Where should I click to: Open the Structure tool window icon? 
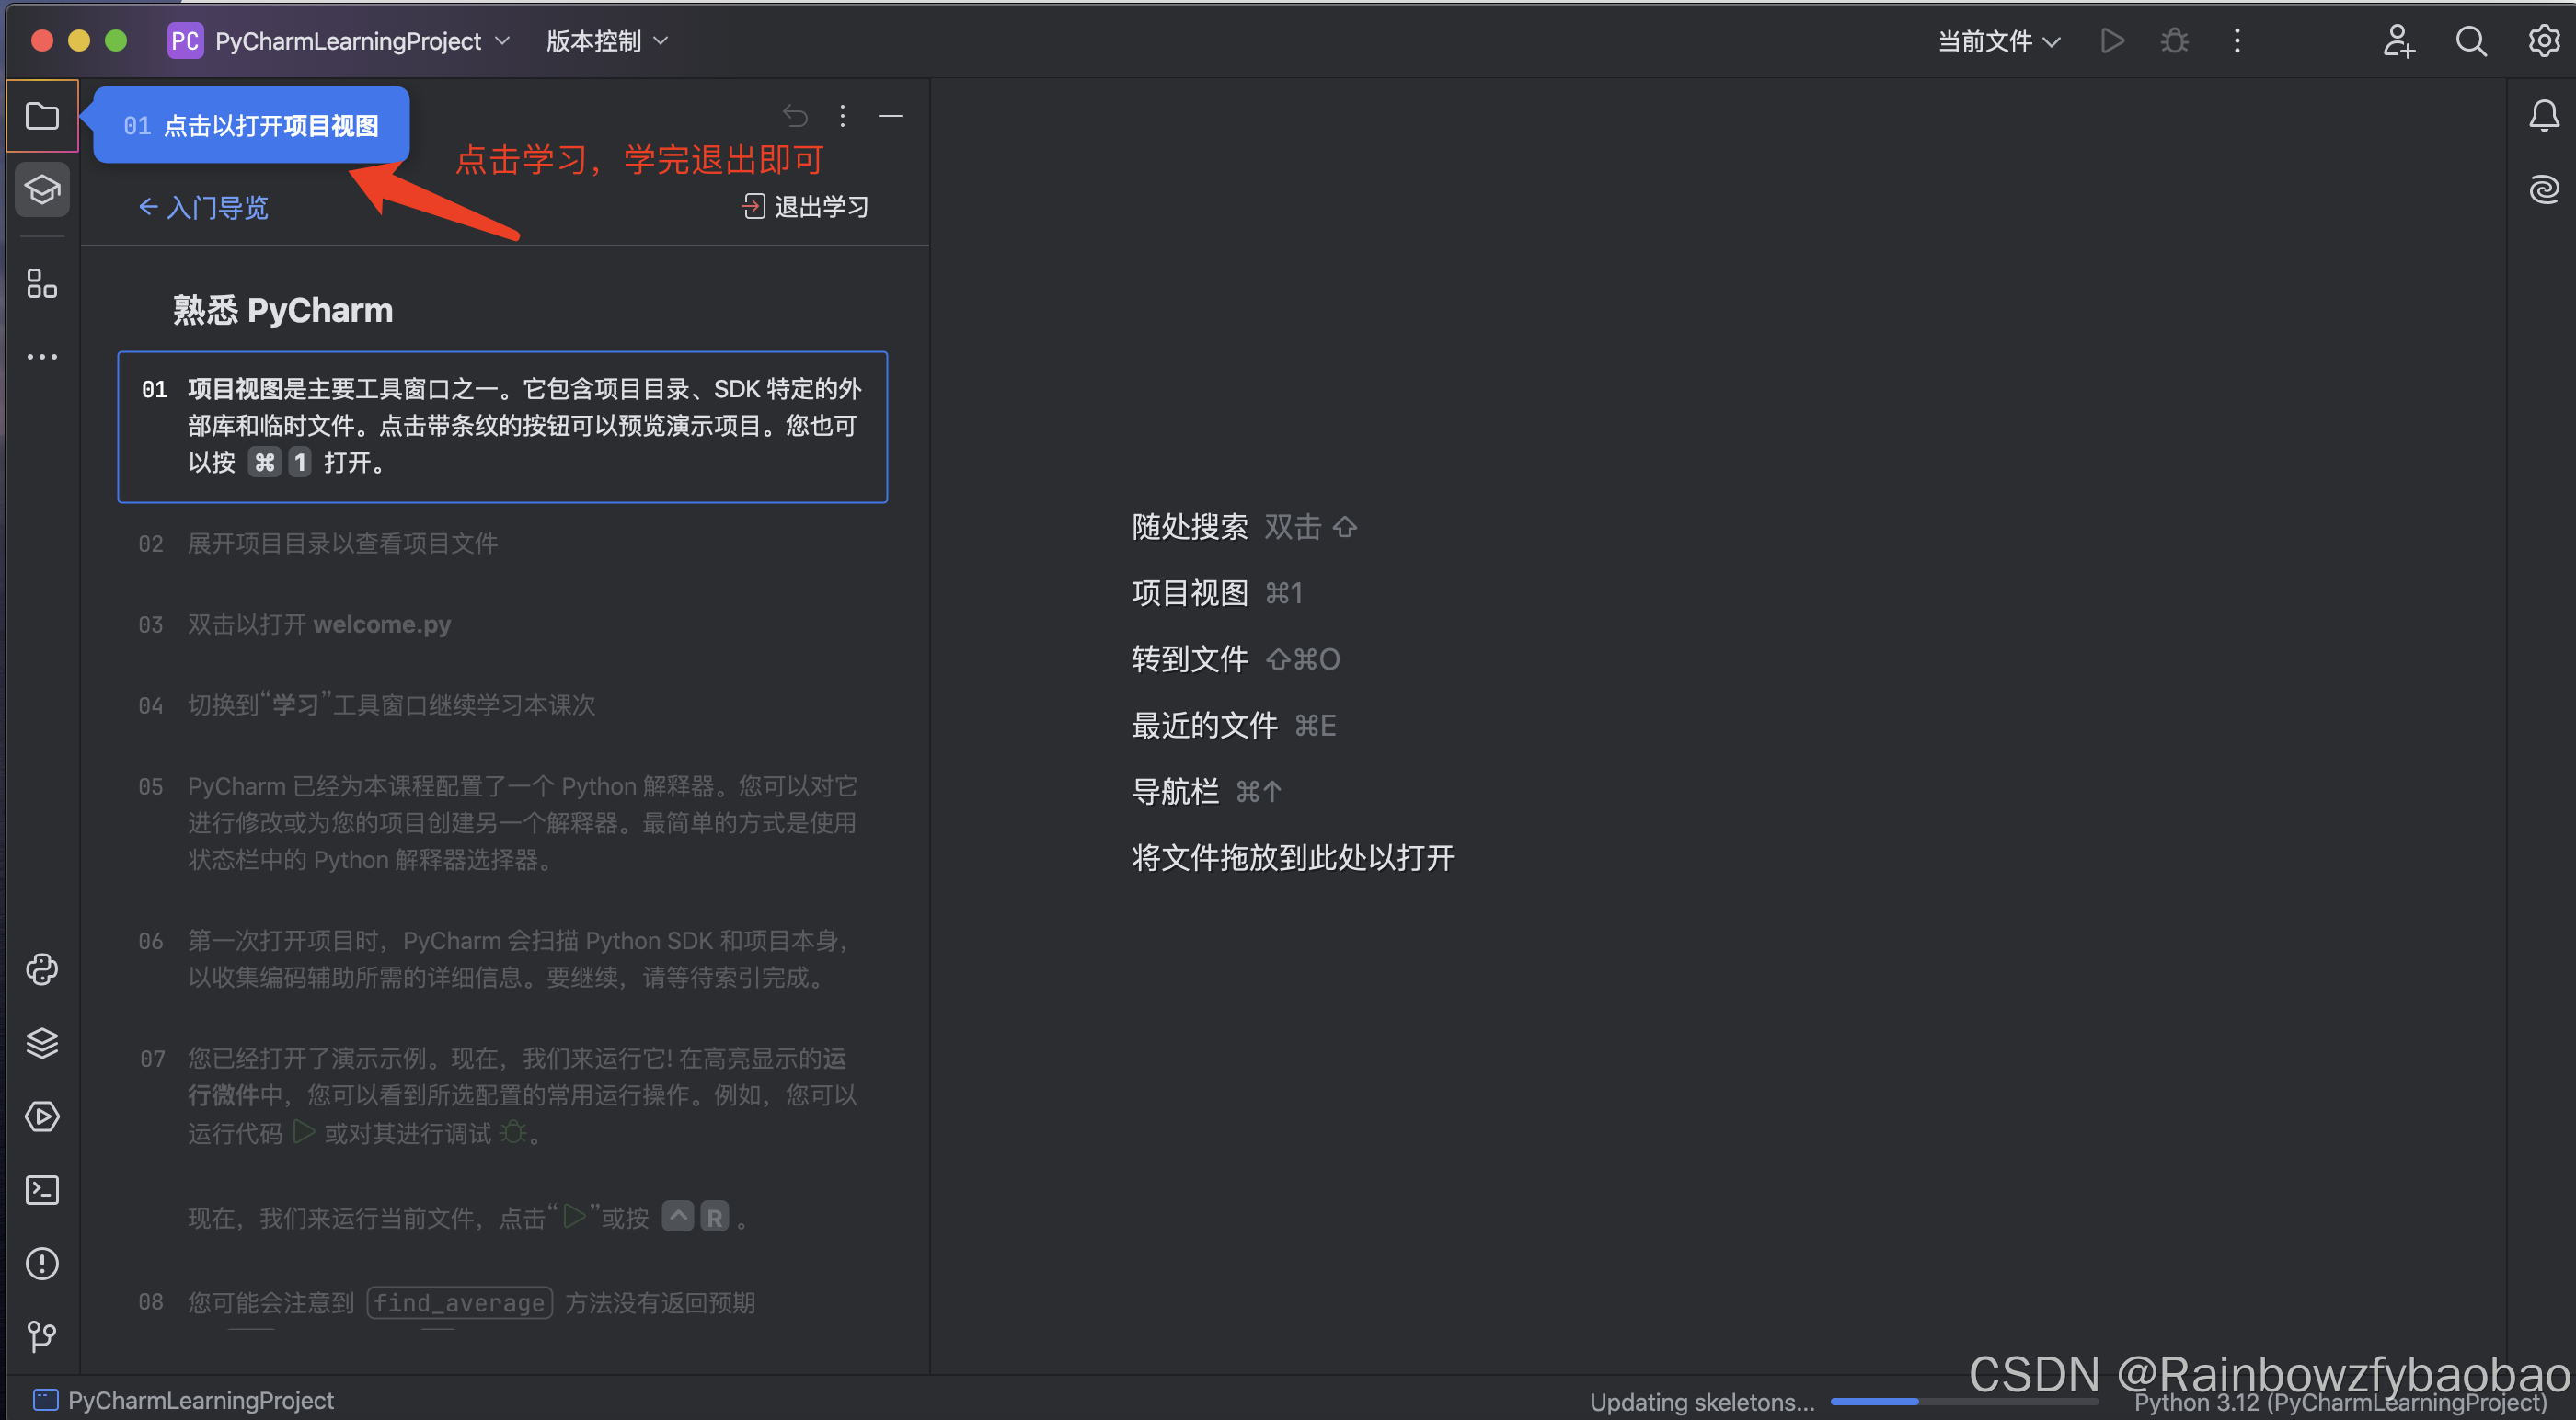pyautogui.click(x=42, y=283)
